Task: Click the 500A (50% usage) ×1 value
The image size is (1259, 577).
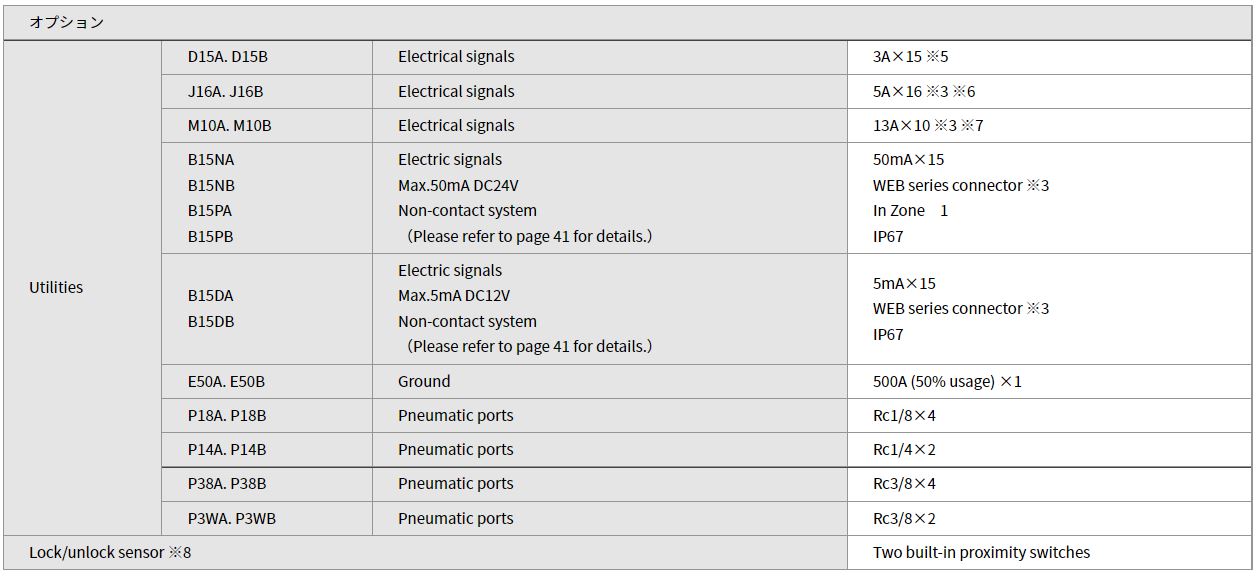Action: point(947,382)
